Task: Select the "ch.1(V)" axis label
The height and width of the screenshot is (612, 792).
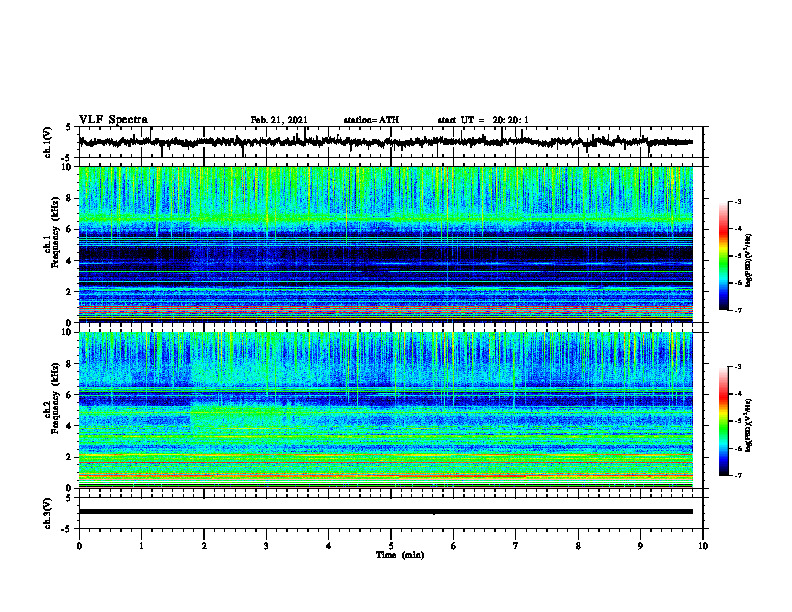Action: (48, 142)
